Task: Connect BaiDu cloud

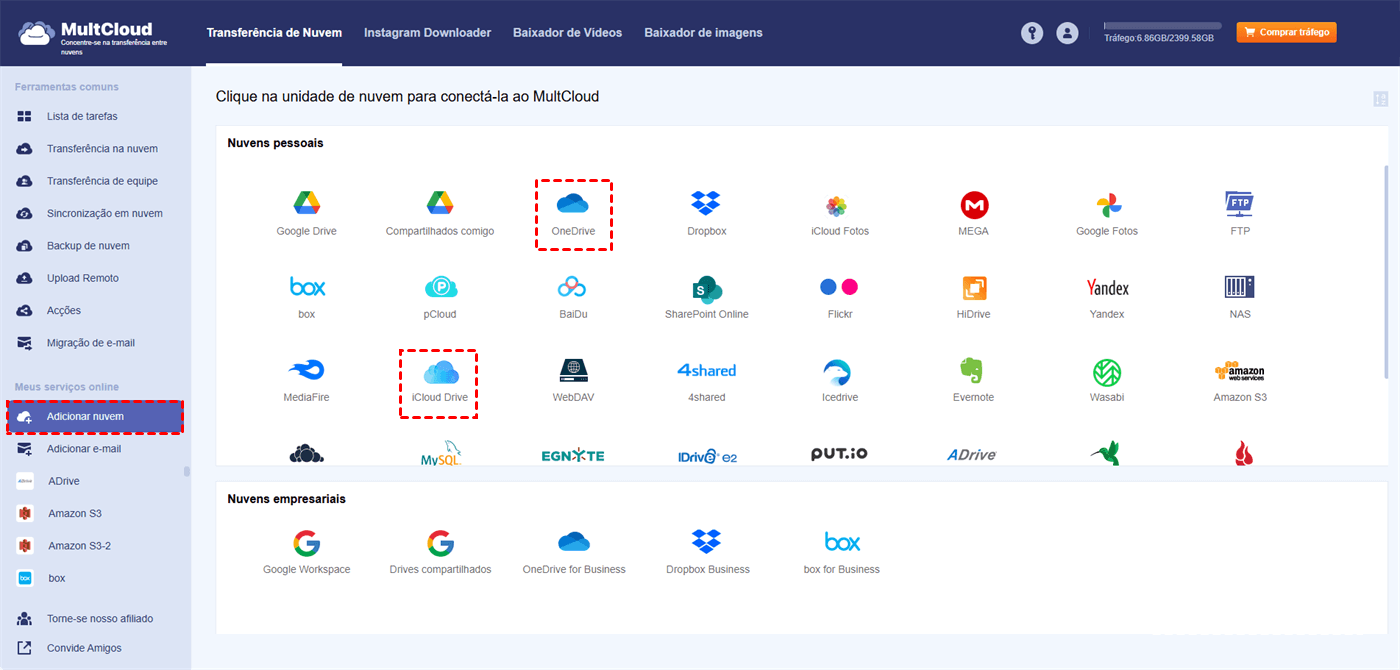Action: [573, 297]
